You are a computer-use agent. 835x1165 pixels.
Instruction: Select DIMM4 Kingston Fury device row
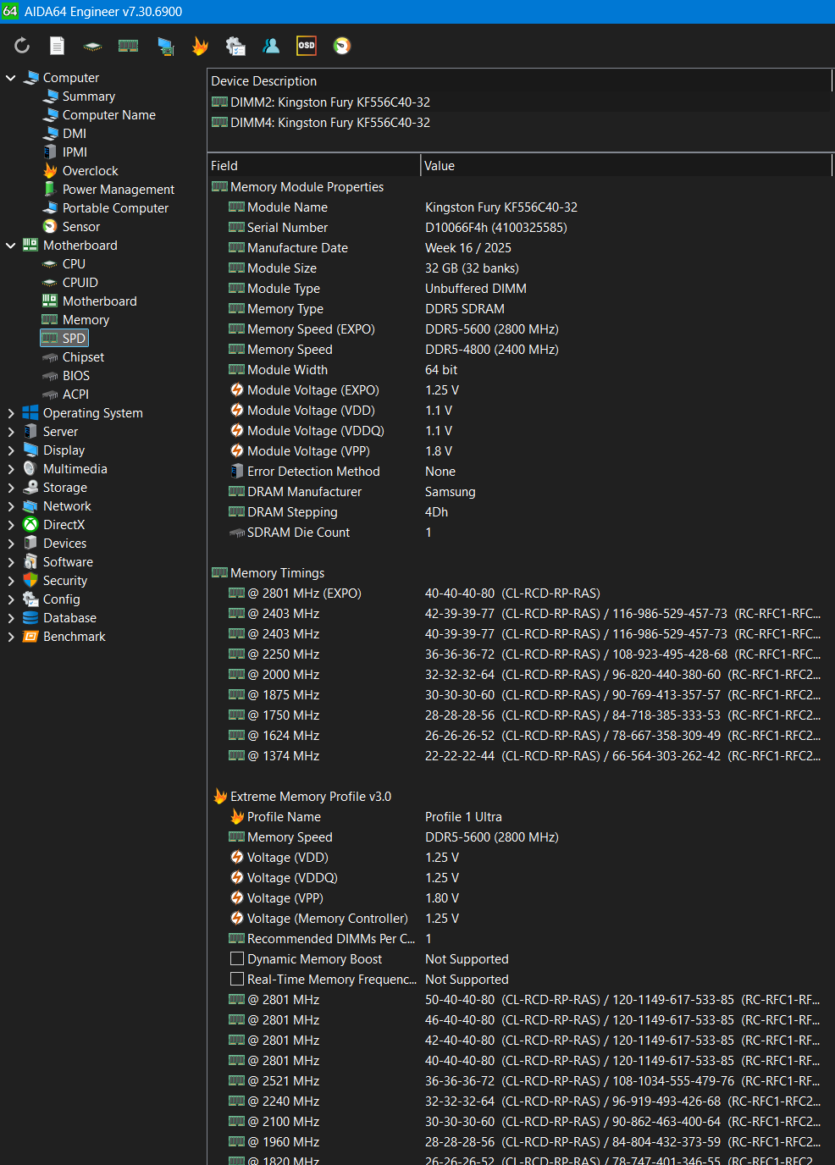point(519,123)
